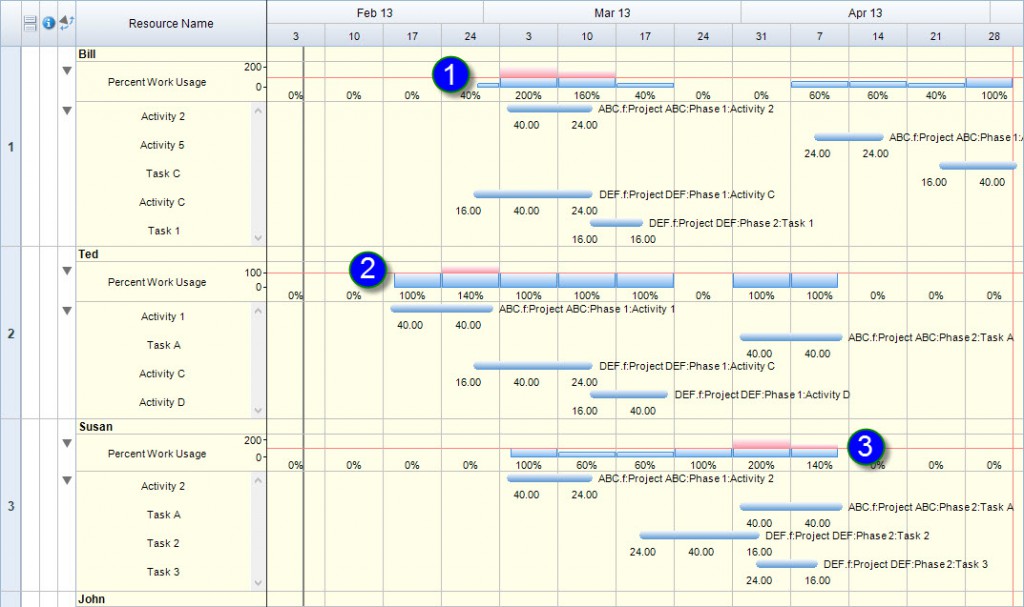Select the John resource row
This screenshot has width=1024, height=607.
pyautogui.click(x=91, y=598)
